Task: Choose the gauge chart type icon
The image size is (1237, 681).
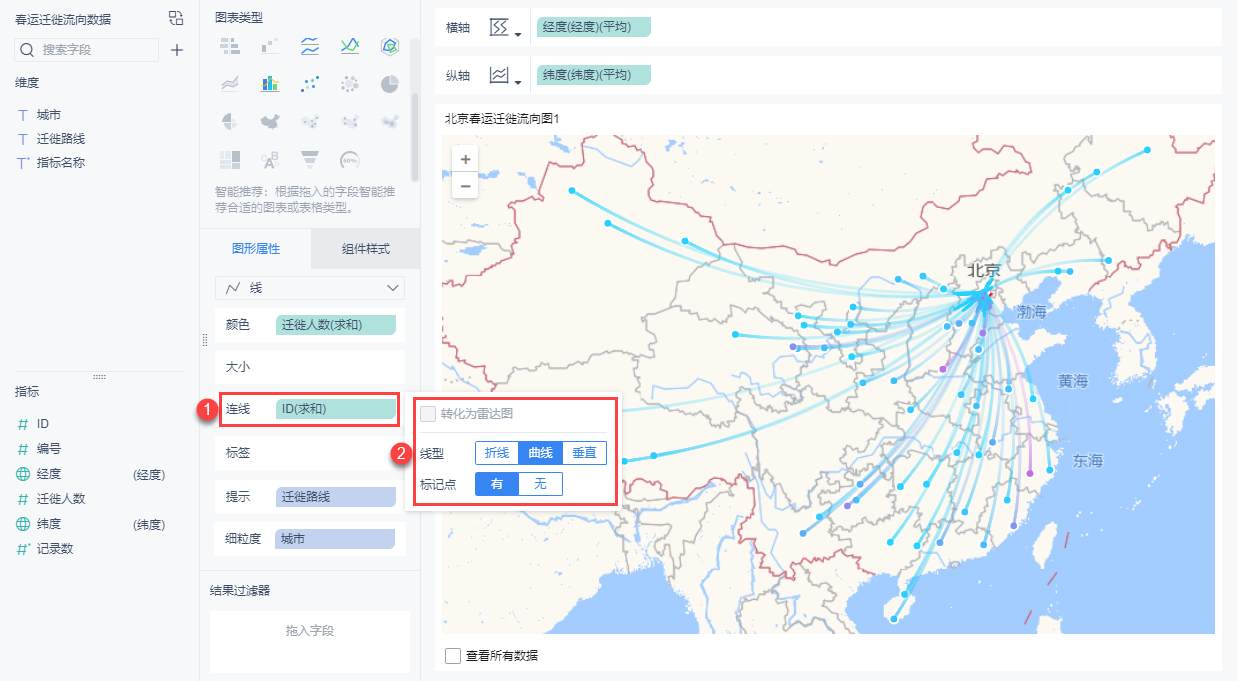Action: click(x=350, y=159)
